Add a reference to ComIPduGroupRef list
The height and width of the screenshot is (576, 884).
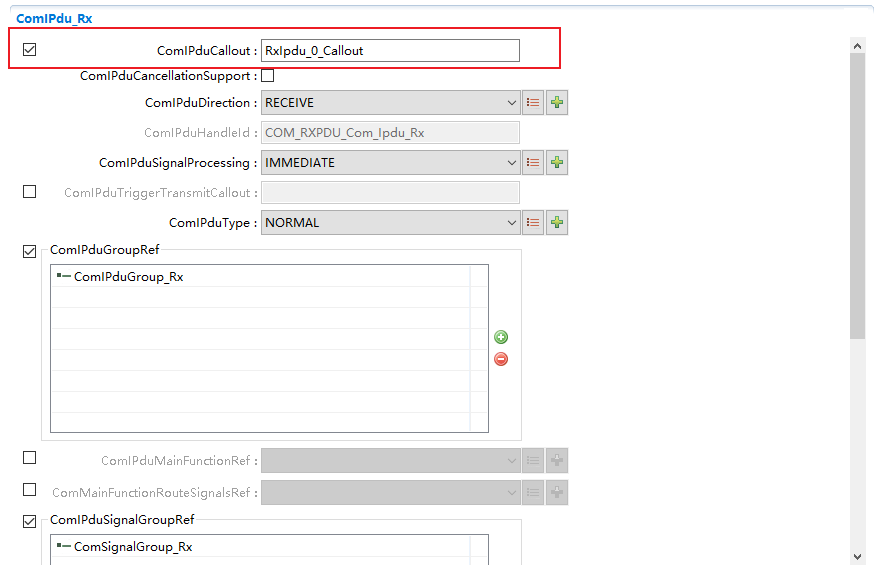(501, 338)
